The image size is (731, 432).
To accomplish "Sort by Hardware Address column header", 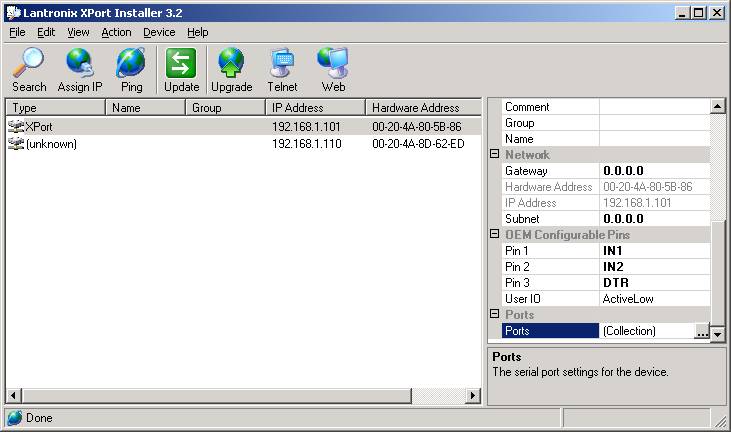I will pyautogui.click(x=423, y=108).
